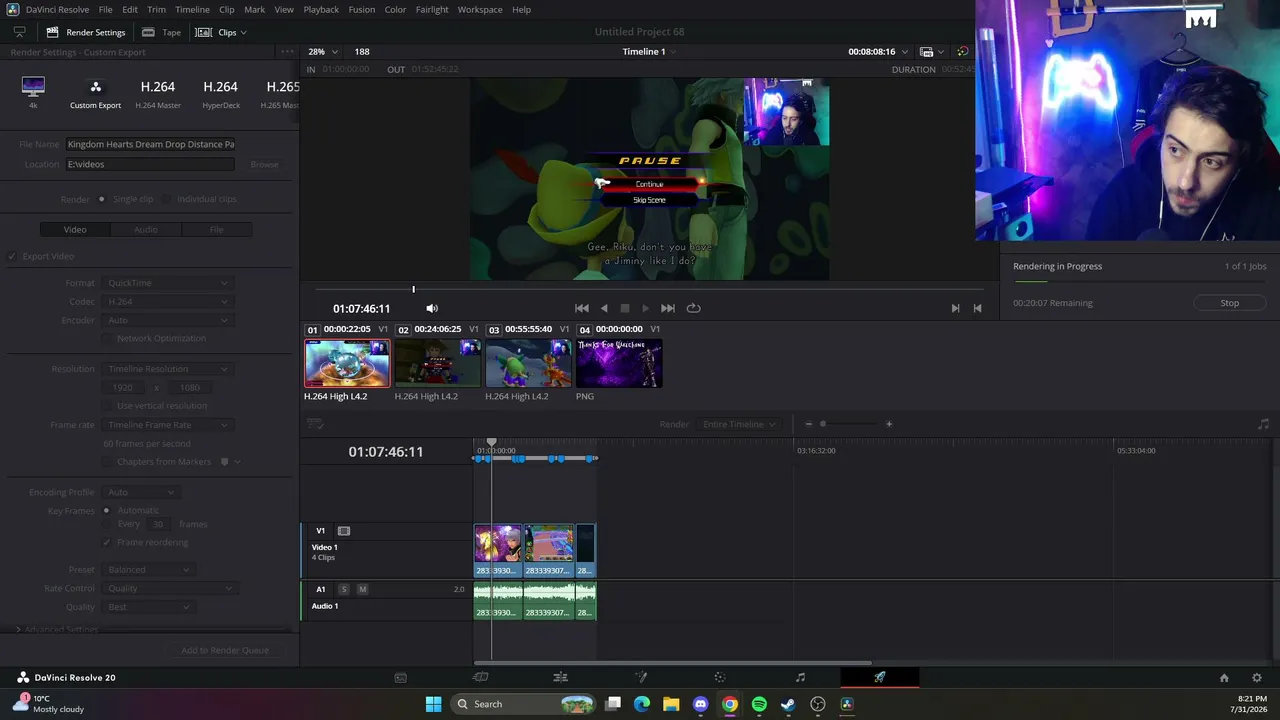Open Project Settings gear icon

tap(1257, 678)
